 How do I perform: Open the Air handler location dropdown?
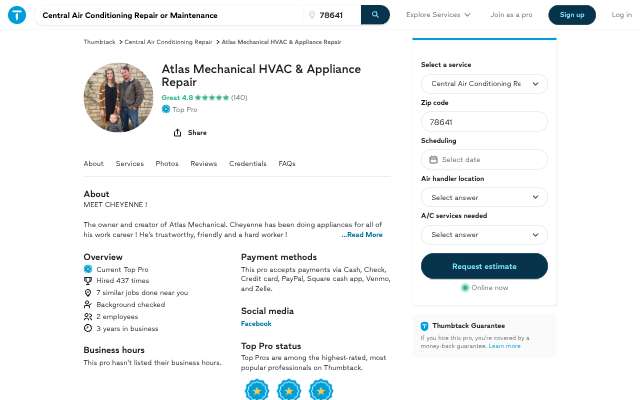click(484, 198)
